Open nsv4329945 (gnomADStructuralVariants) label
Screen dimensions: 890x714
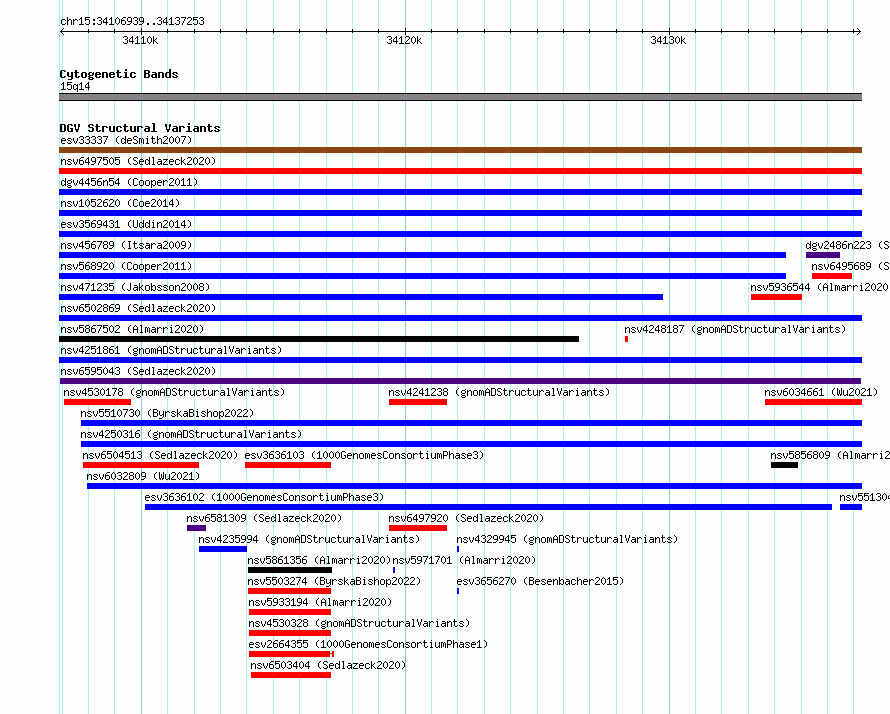[x=567, y=539]
